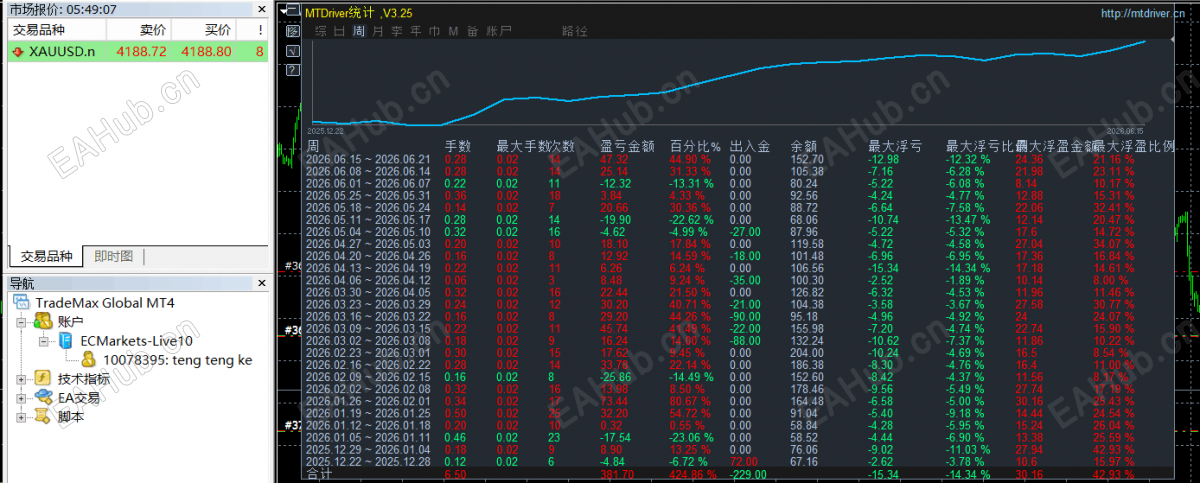Image resolution: width=1200 pixels, height=483 pixels.
Task: Select the 月 monthly statistics tab
Action: (377, 31)
